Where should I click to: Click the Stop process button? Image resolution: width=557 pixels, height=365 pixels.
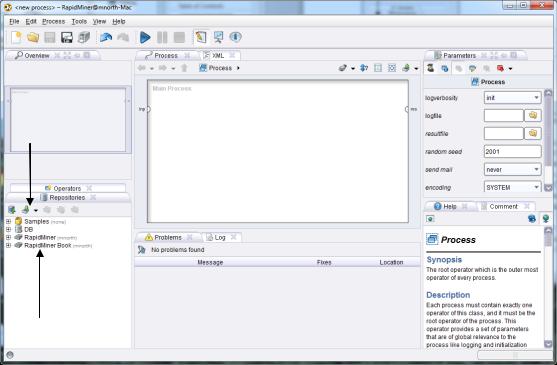[x=179, y=37]
